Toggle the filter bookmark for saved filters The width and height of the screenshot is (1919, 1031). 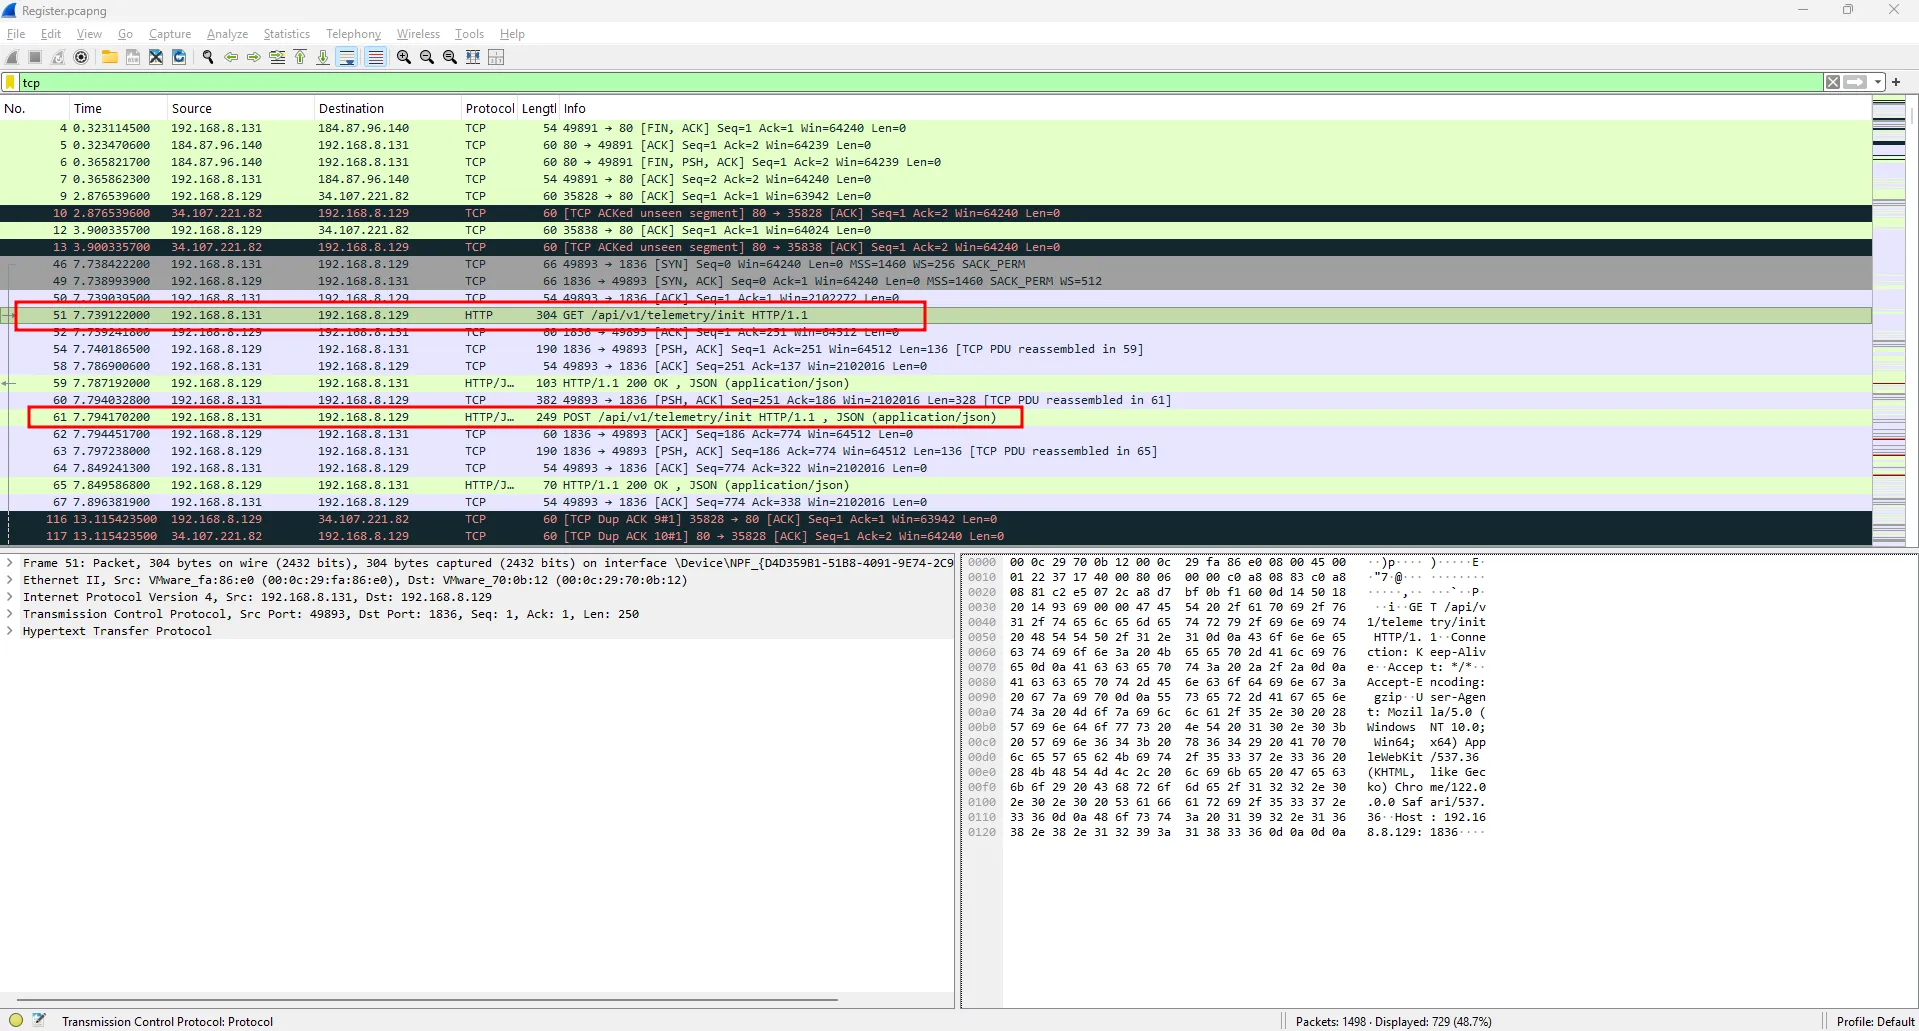click(x=9, y=82)
